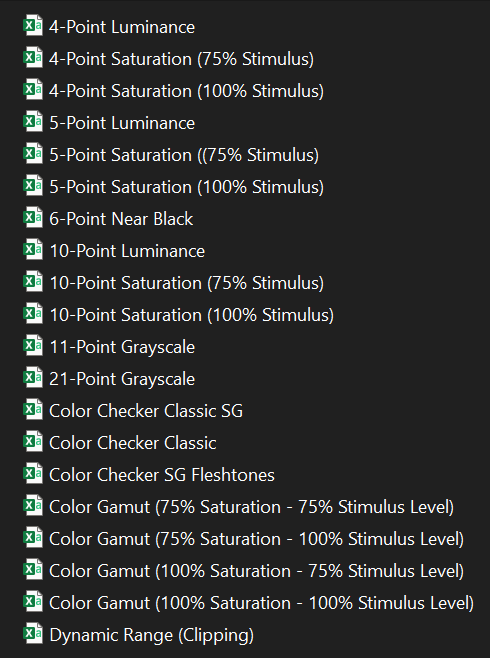Screen dimensions: 490x658
Task: Select 5-Point Saturation ((75% Stimulus) entry
Action: pos(184,155)
